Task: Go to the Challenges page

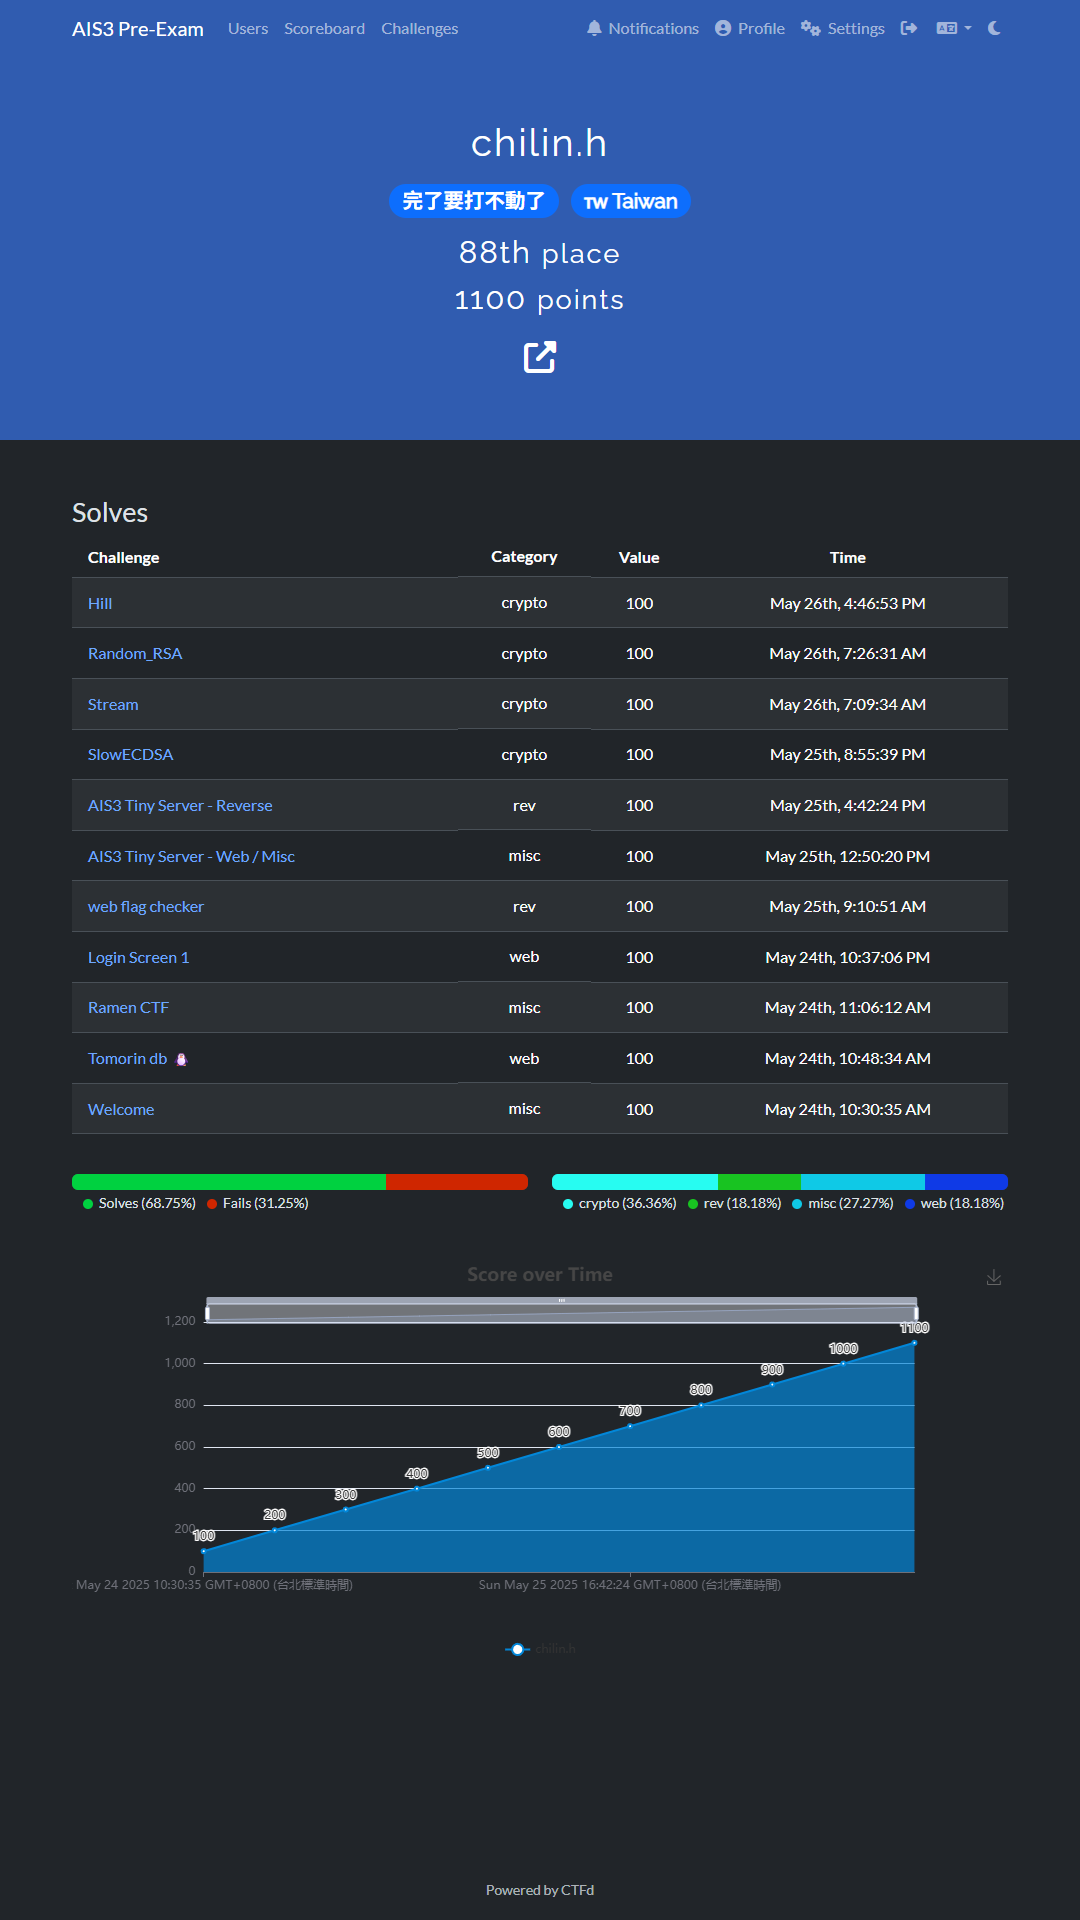Action: [x=419, y=28]
